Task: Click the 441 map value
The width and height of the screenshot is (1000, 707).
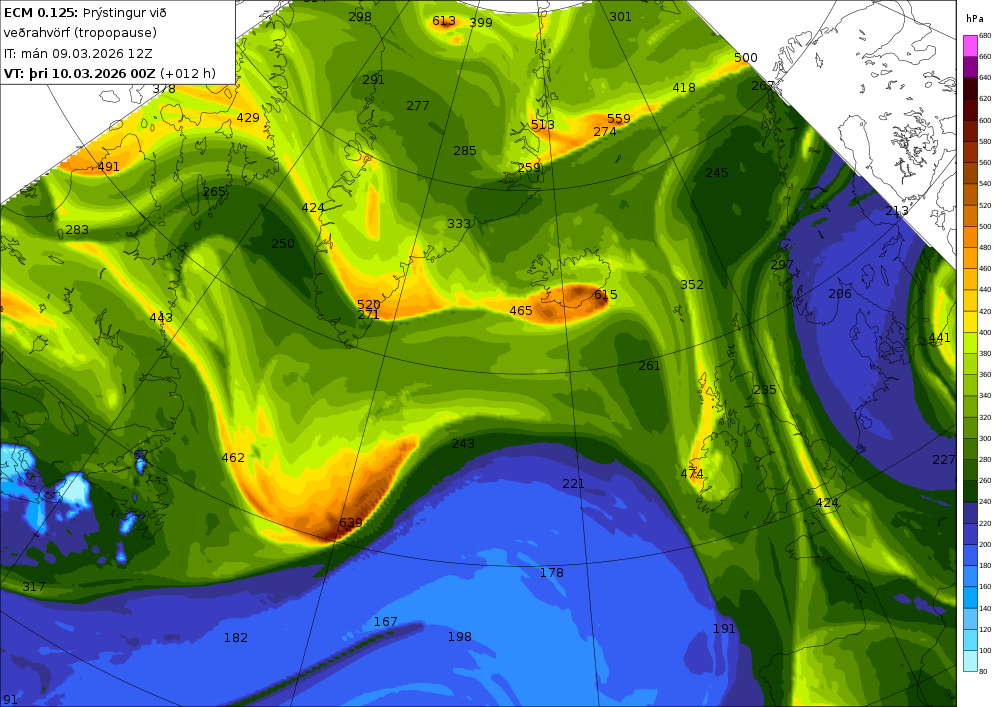Action: [939, 338]
